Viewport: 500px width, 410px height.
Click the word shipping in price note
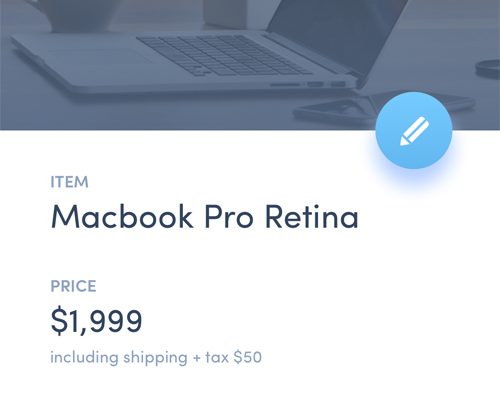[155, 358]
